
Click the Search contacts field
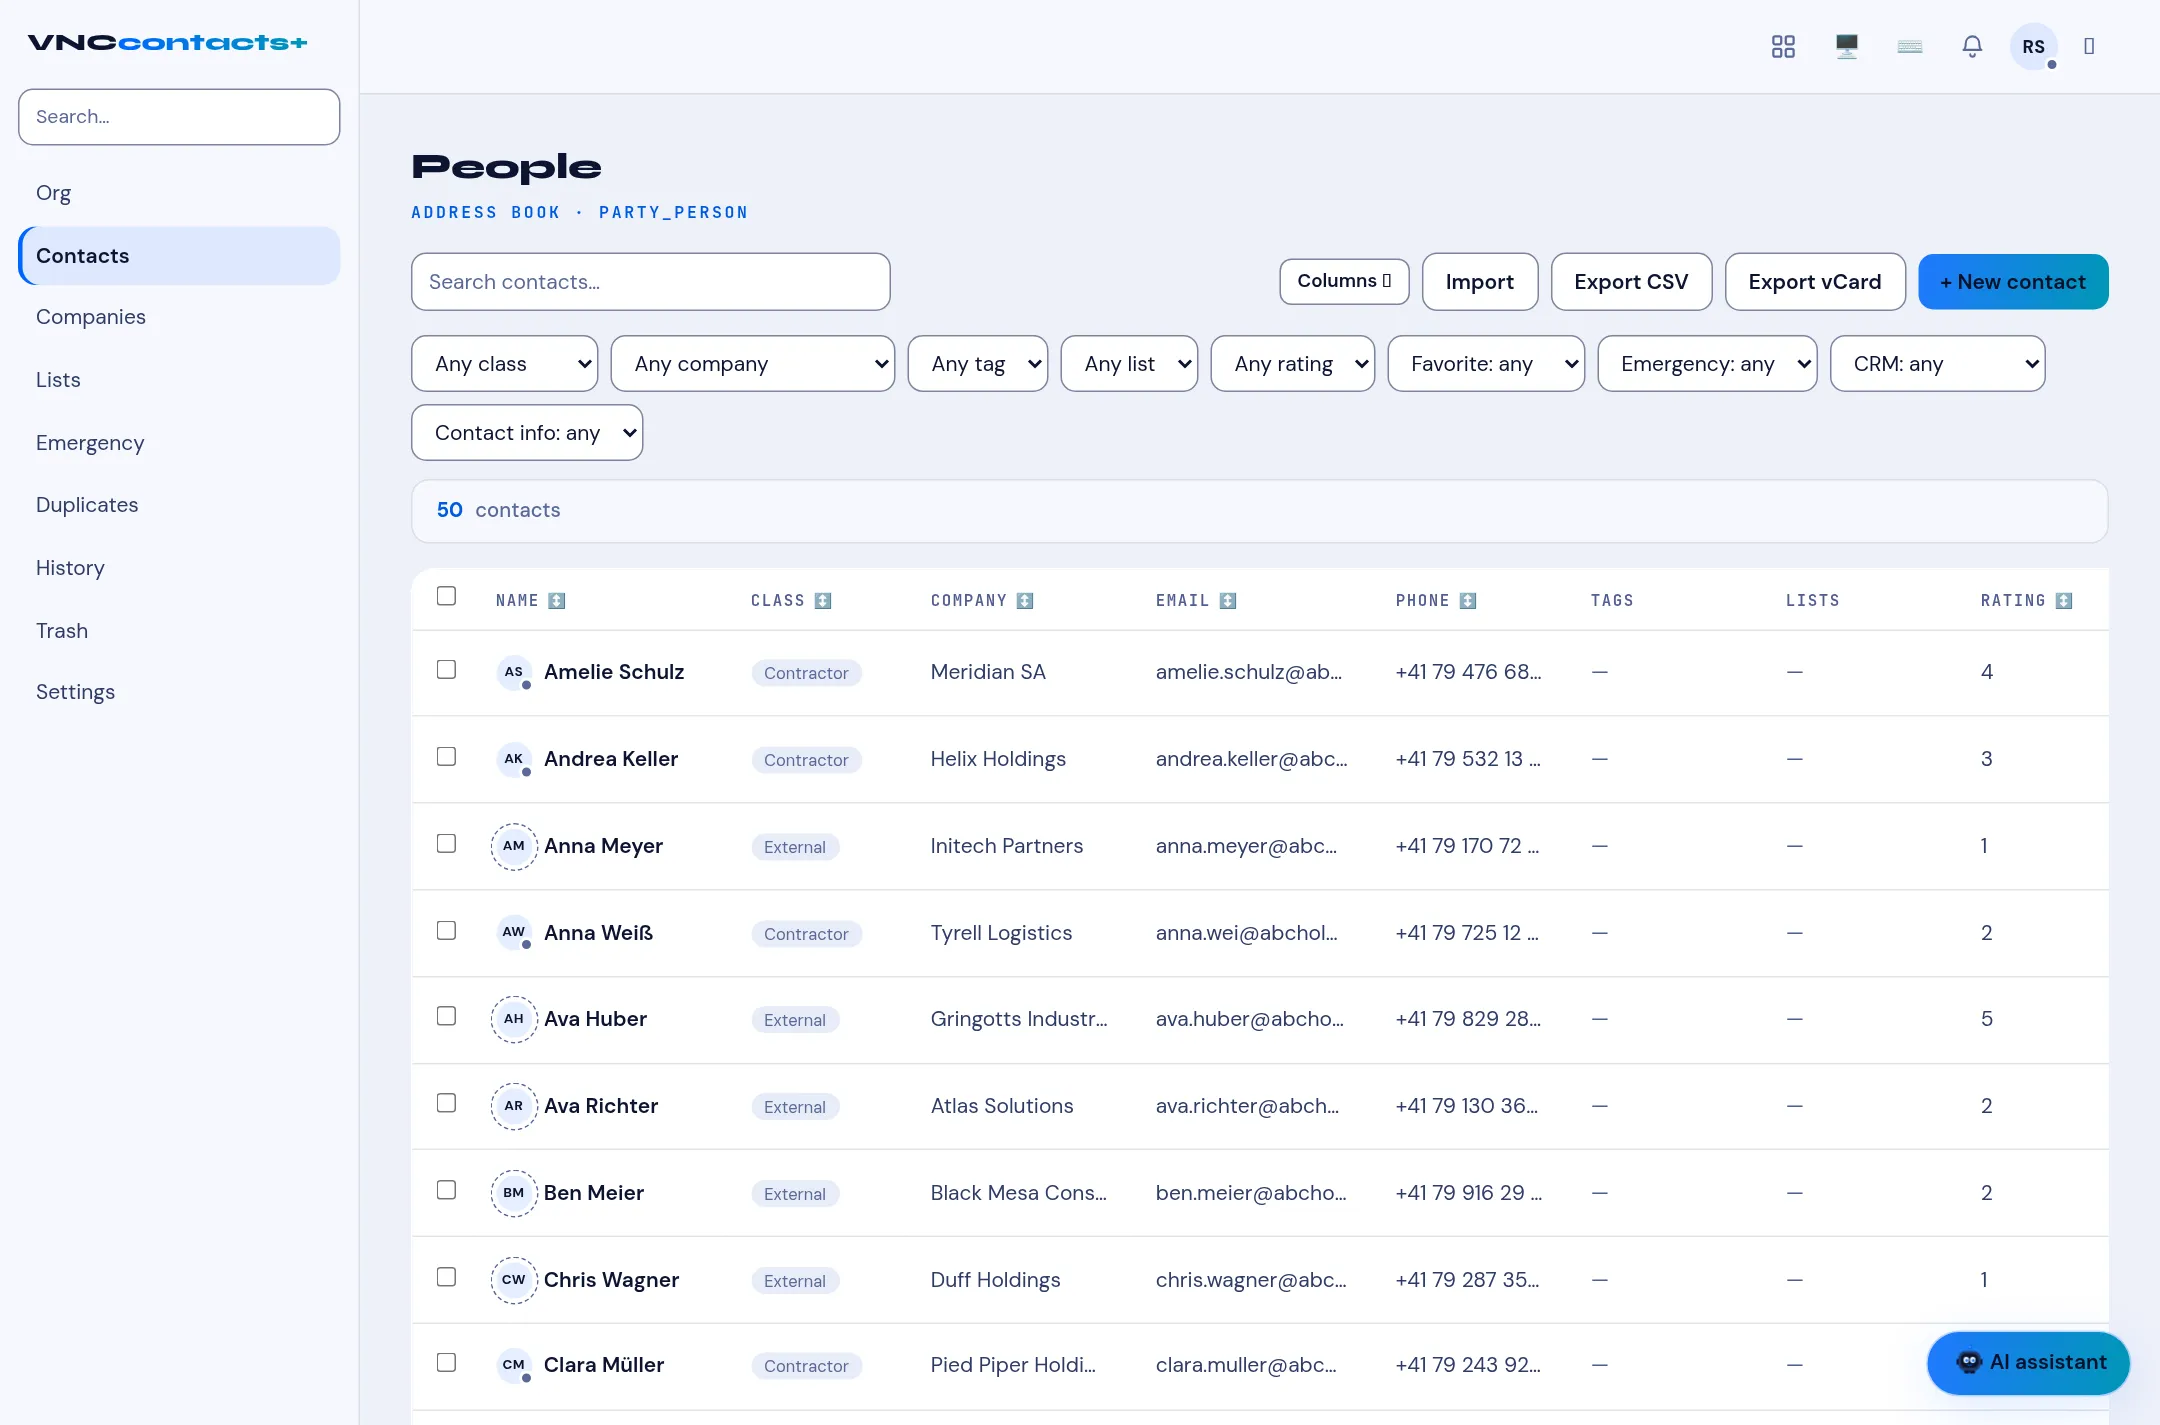point(651,282)
